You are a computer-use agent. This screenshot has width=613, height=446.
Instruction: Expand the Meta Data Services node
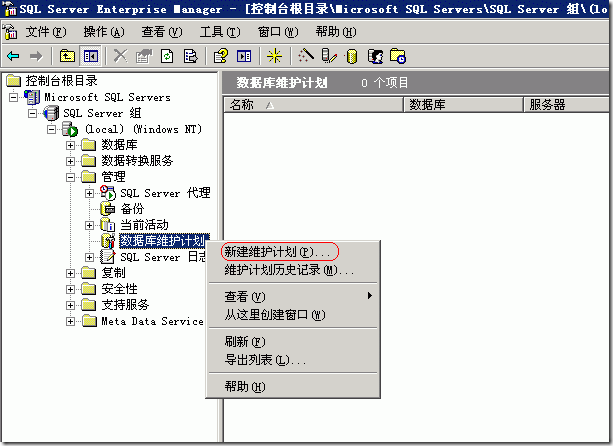(70, 321)
